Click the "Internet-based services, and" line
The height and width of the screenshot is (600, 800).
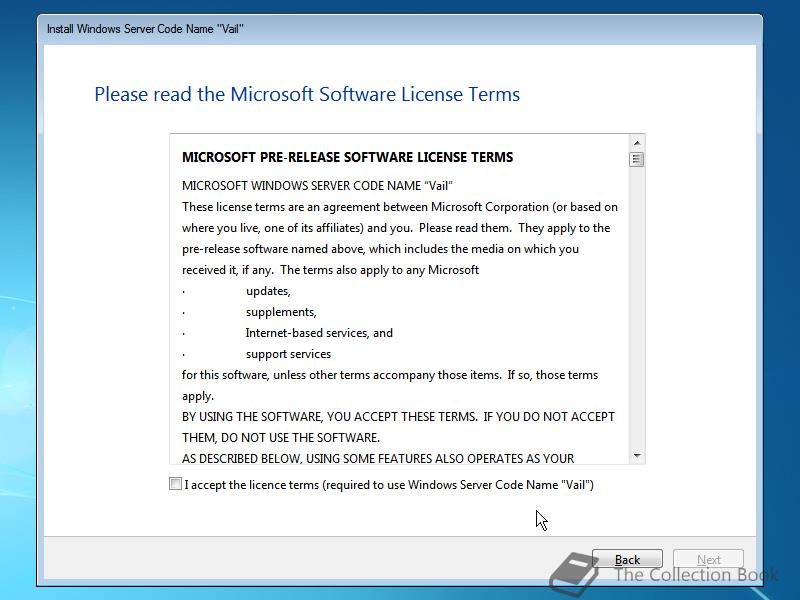point(319,333)
